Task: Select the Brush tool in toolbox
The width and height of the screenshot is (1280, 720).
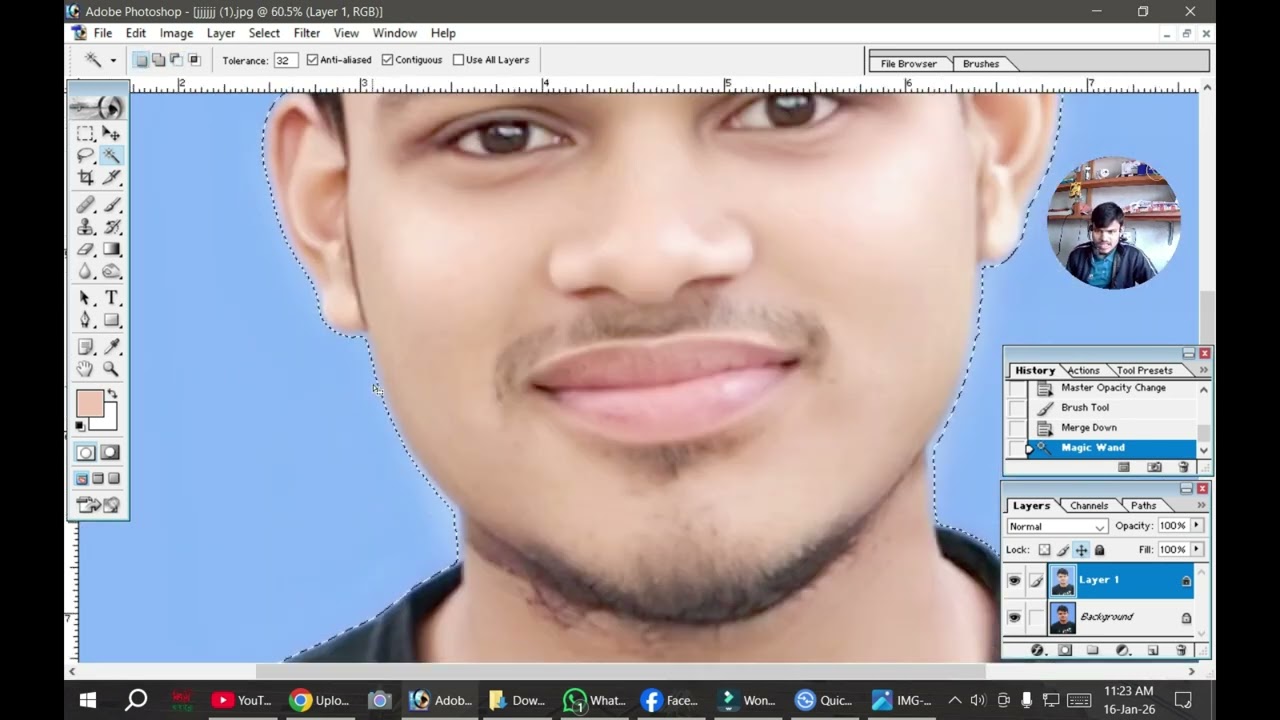Action: coord(111,205)
